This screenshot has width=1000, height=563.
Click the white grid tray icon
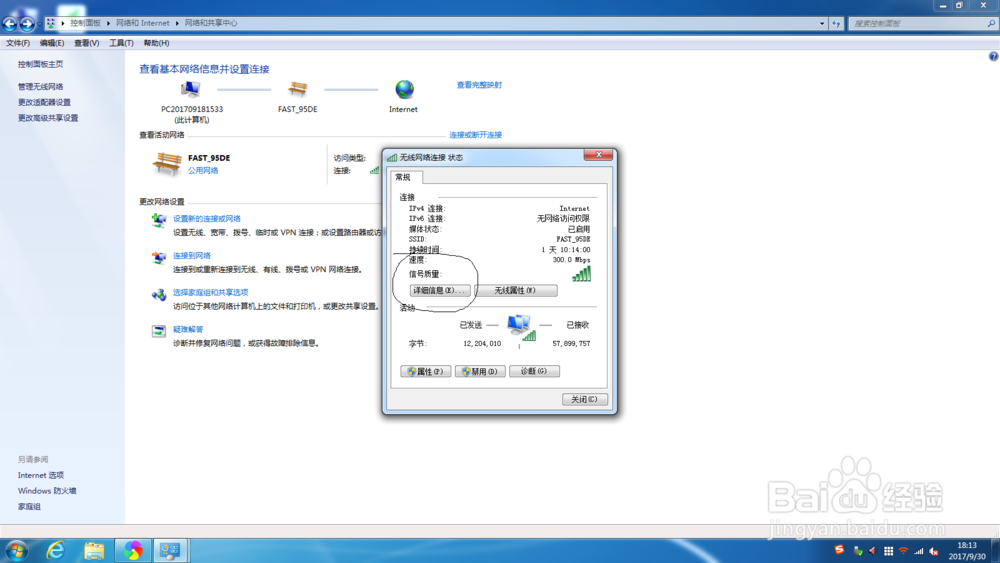pos(888,551)
